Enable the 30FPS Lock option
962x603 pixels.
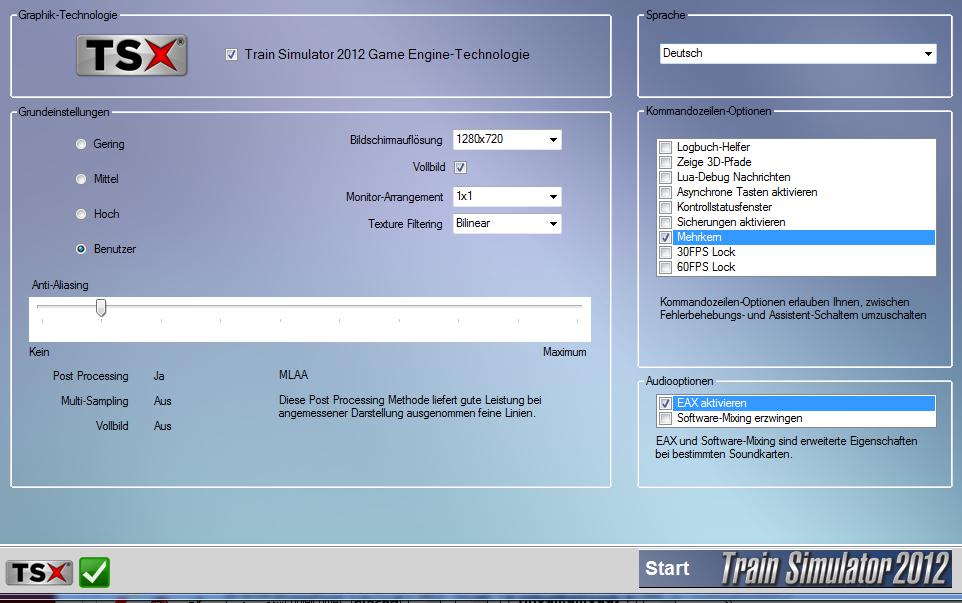pyautogui.click(x=665, y=252)
